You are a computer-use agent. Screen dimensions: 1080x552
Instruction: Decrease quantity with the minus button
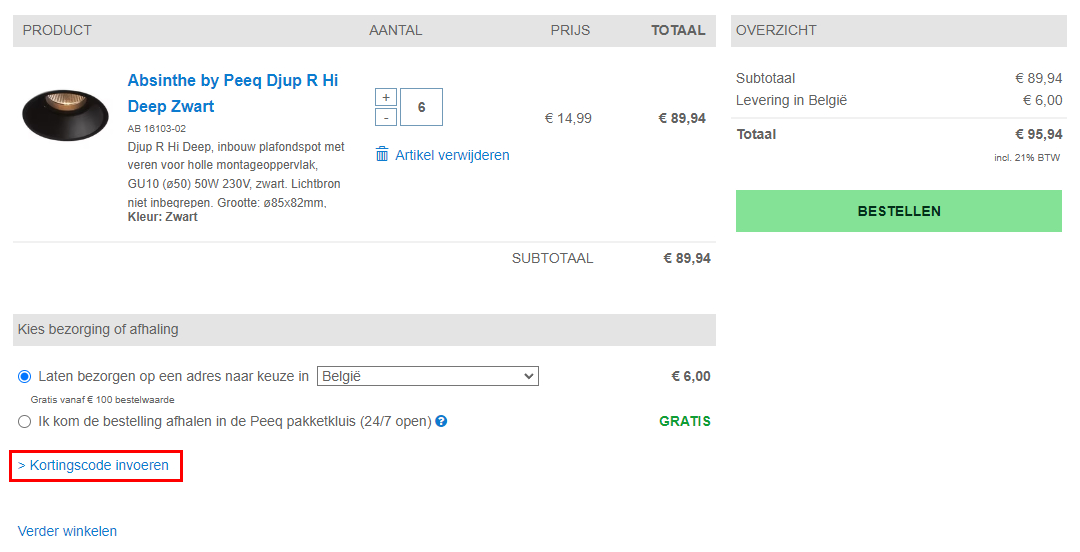pos(386,118)
